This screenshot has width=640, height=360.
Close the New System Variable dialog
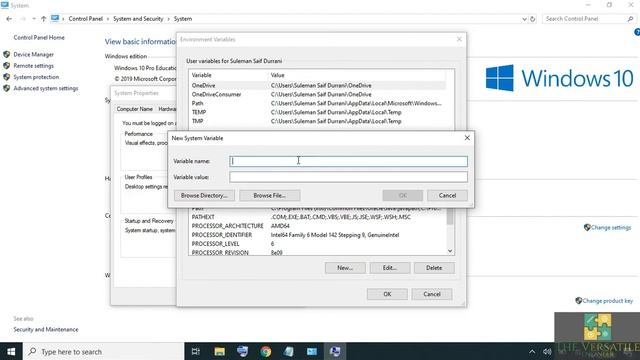pos(467,138)
